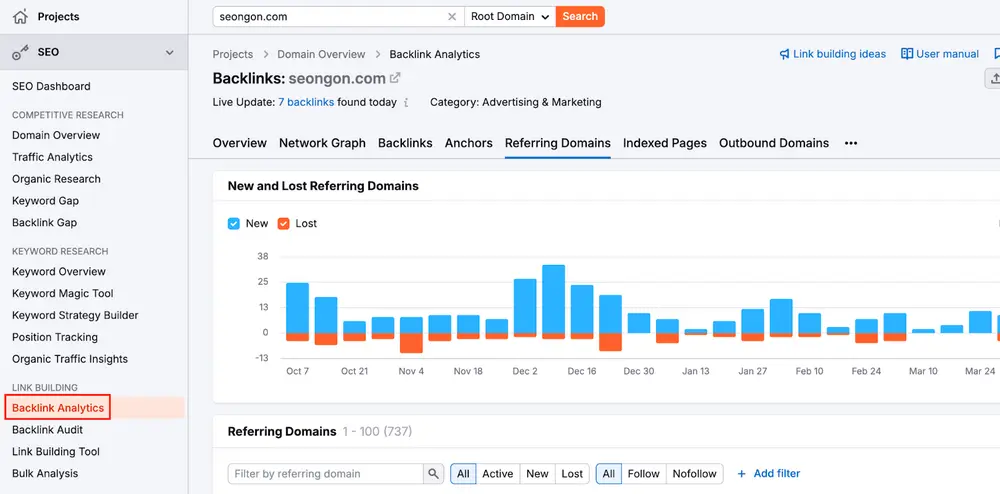Click the Live Update info icon

pyautogui.click(x=406, y=102)
